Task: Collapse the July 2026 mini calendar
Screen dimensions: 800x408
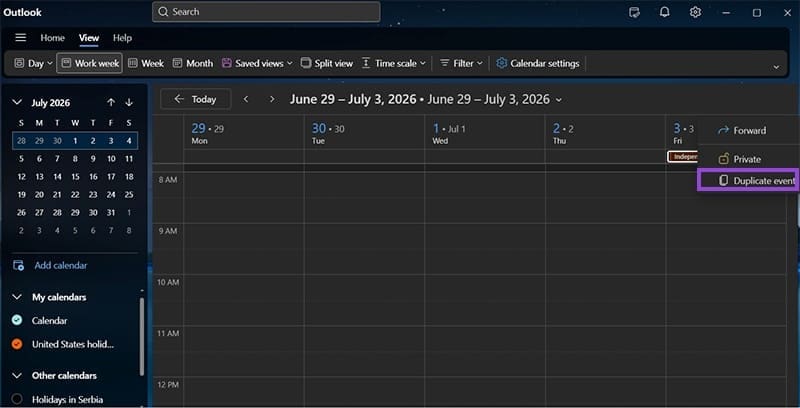Action: (17, 103)
